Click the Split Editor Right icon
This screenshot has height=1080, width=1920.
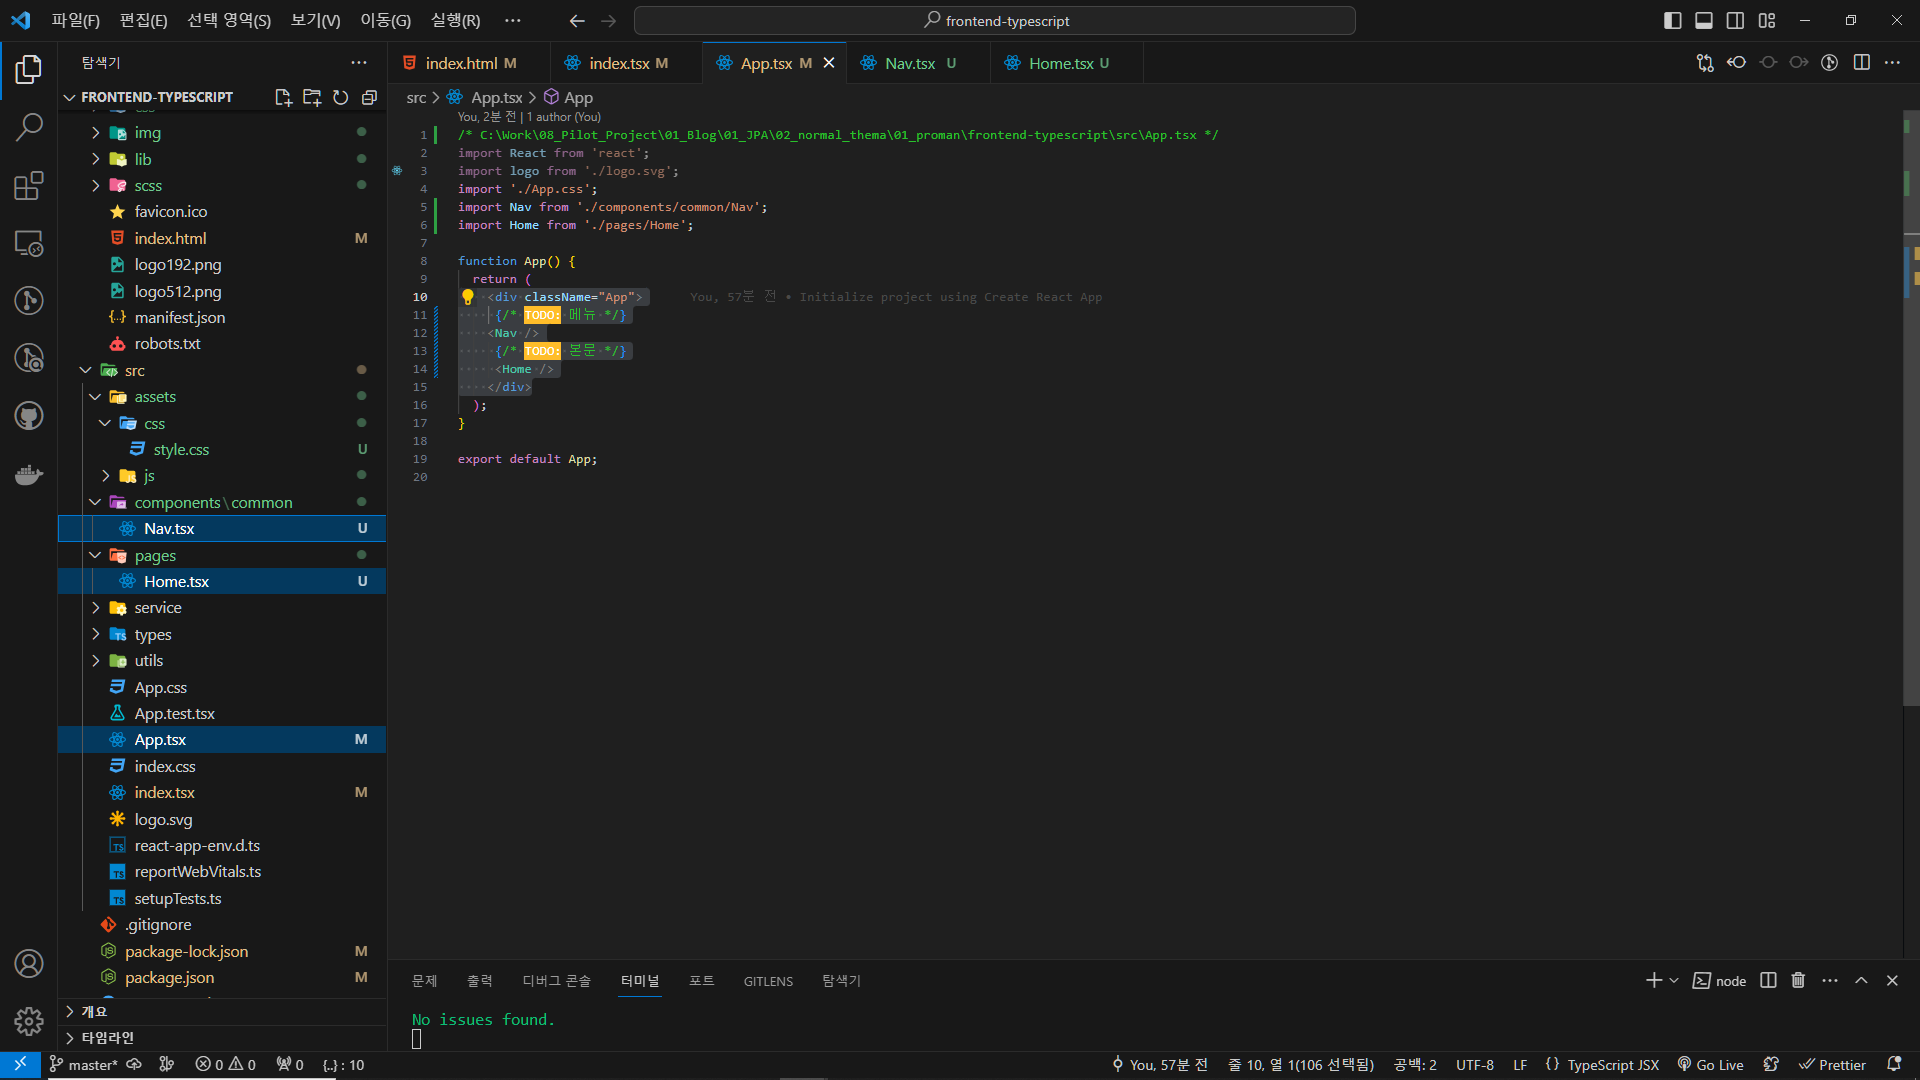[1861, 62]
